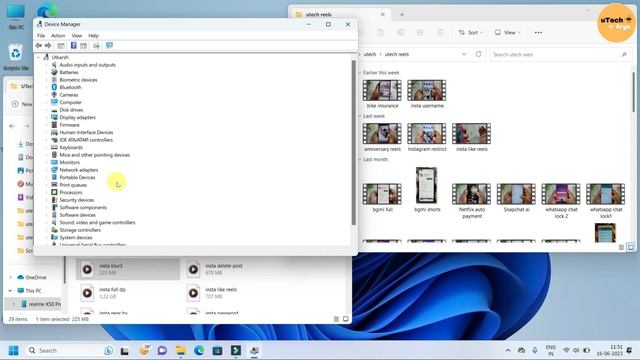
Task: Expand the Network adapters category chevron
Action: tap(47, 170)
